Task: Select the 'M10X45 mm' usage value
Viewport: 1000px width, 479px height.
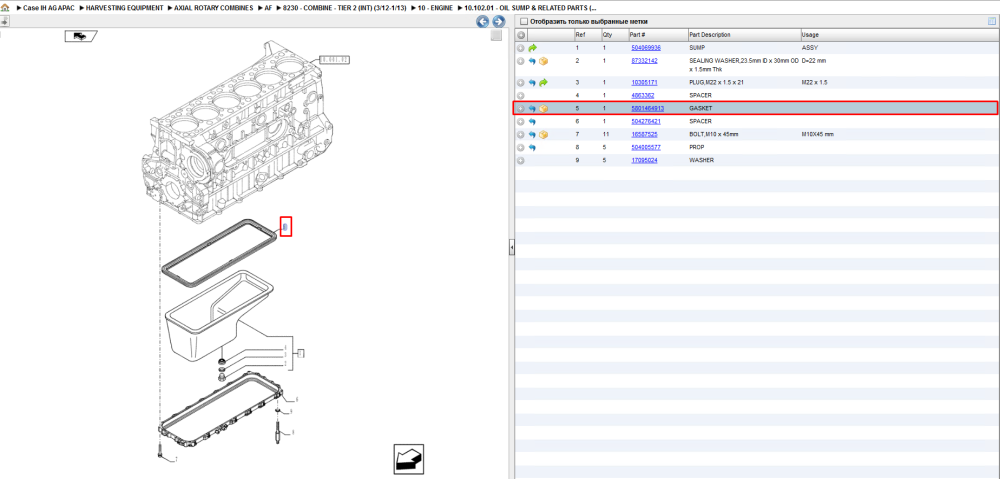Action: tap(818, 135)
